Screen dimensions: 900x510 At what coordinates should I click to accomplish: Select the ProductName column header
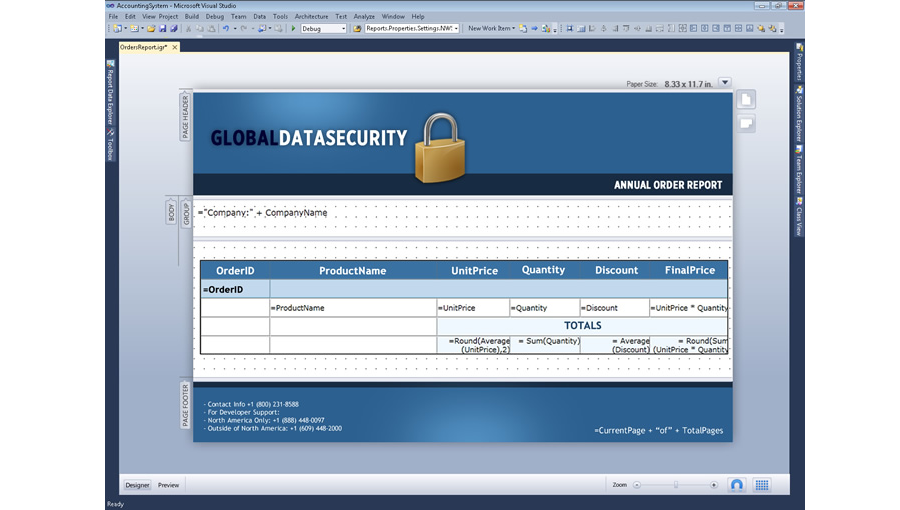tap(352, 271)
